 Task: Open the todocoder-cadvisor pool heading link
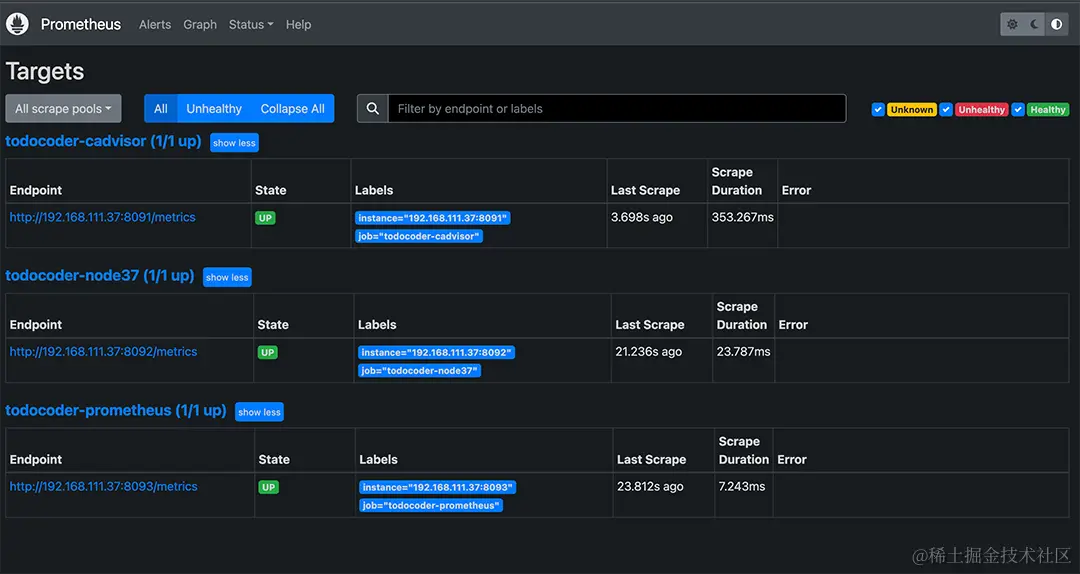tap(103, 141)
